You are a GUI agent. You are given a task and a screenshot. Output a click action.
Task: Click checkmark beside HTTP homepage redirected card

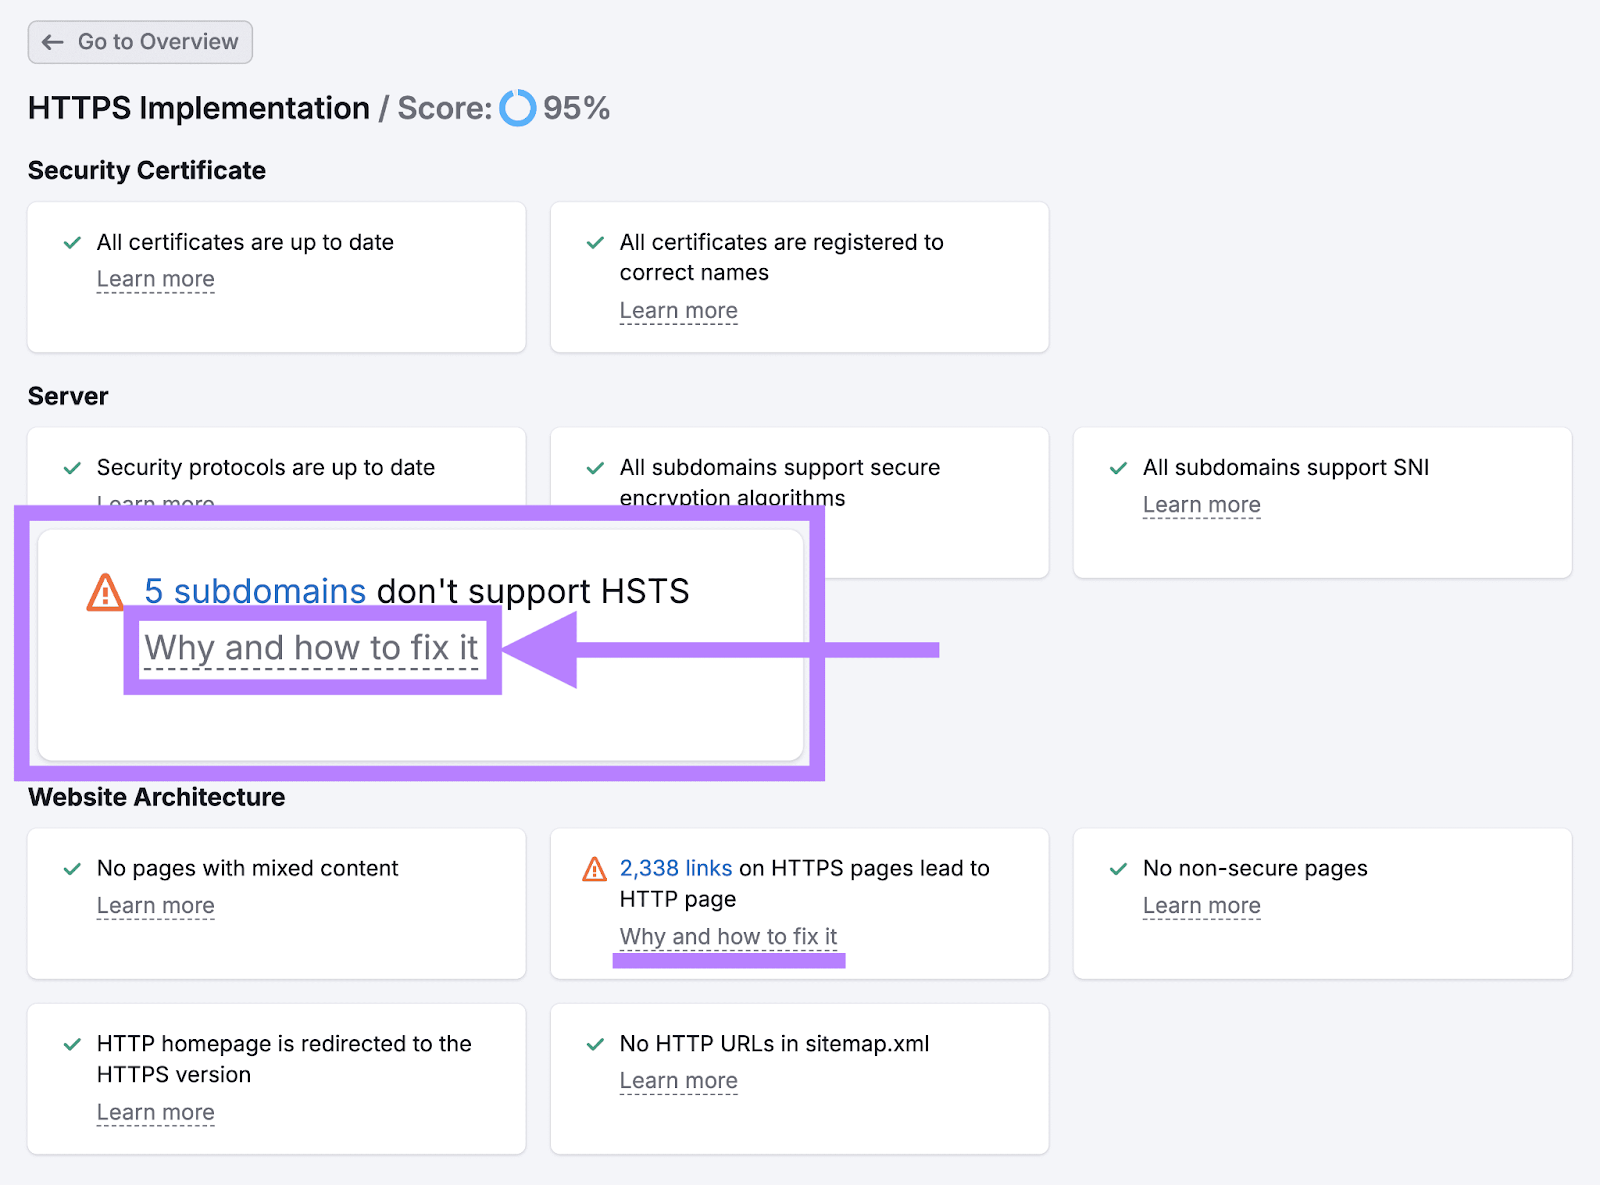point(72,1045)
